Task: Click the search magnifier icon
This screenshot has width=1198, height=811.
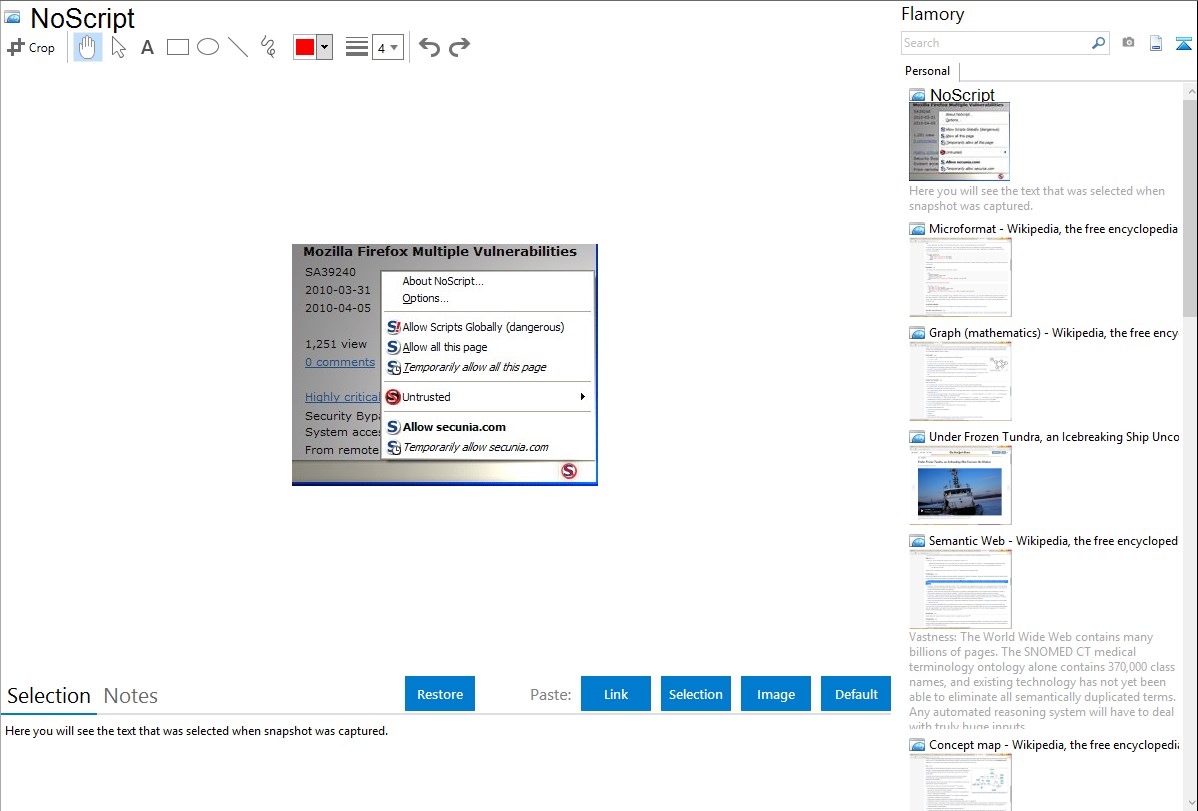Action: tap(1098, 43)
